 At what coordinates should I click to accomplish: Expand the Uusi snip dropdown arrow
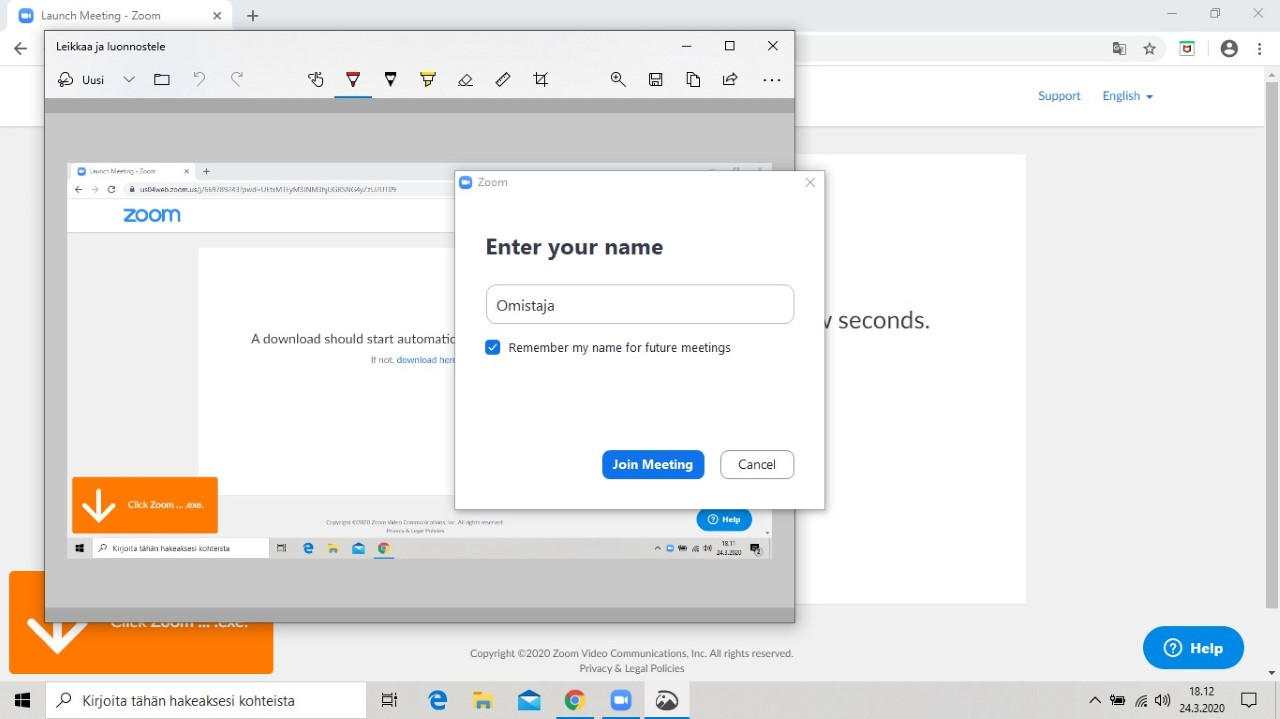coord(129,80)
